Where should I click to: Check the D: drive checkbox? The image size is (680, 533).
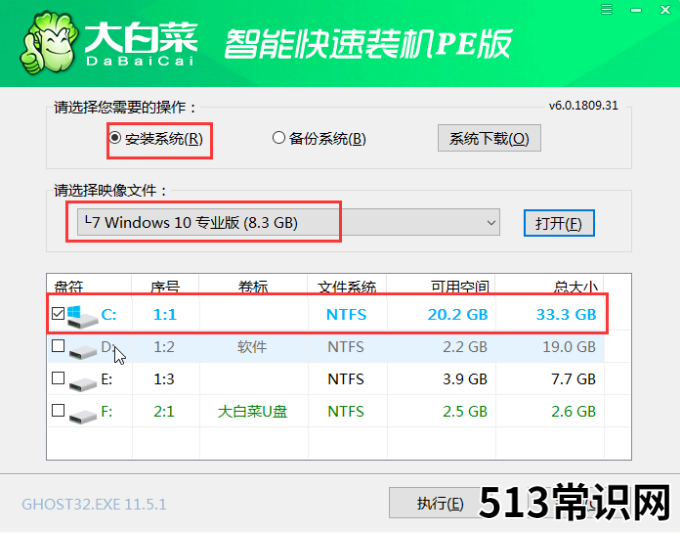pyautogui.click(x=58, y=346)
